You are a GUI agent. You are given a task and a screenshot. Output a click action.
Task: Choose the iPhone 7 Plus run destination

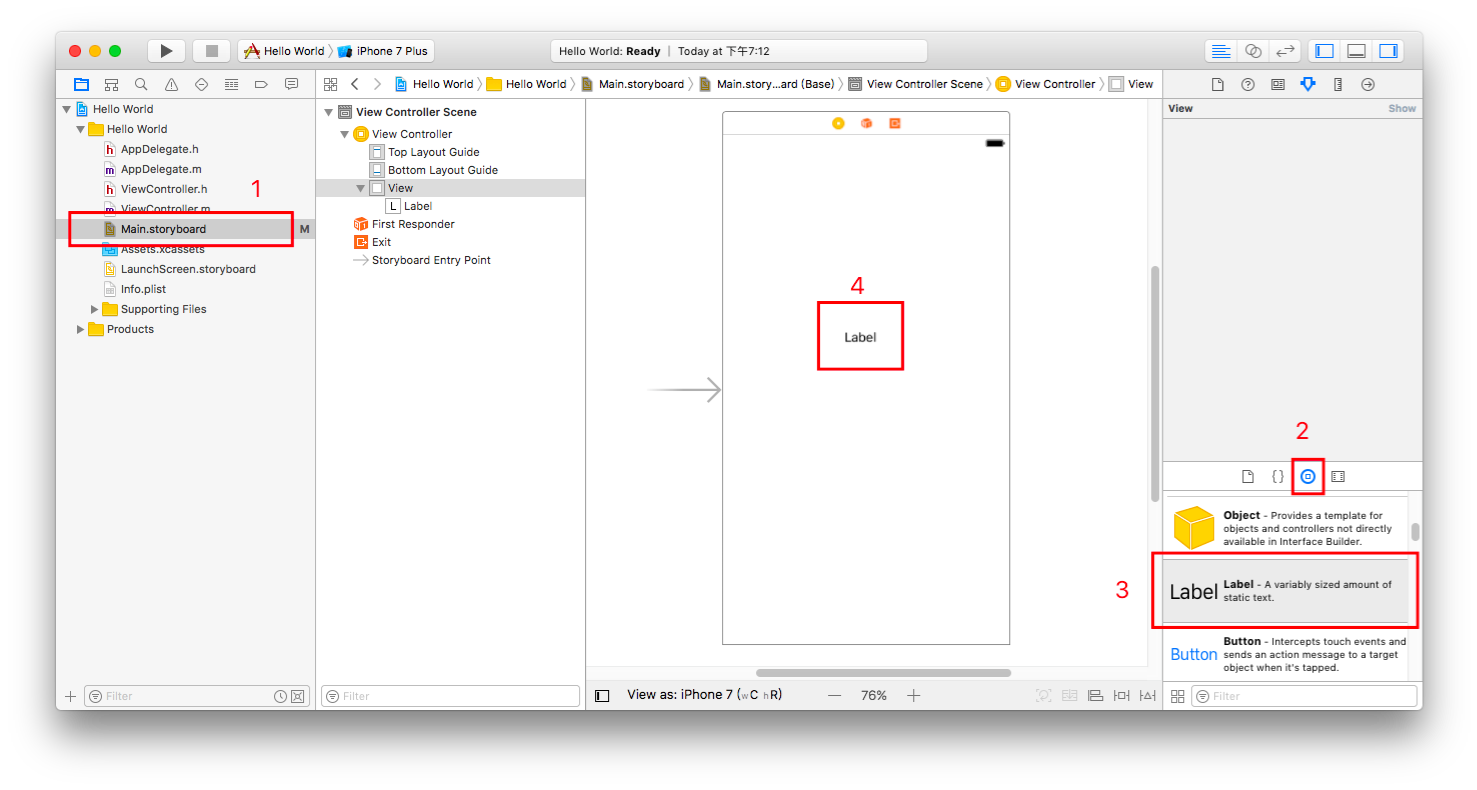tap(382, 51)
